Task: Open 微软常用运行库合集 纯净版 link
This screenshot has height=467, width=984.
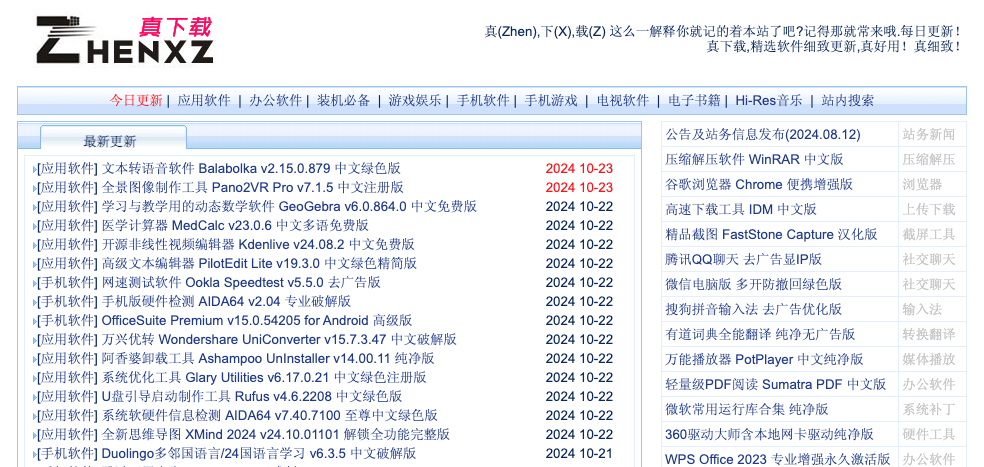Action: [x=747, y=409]
